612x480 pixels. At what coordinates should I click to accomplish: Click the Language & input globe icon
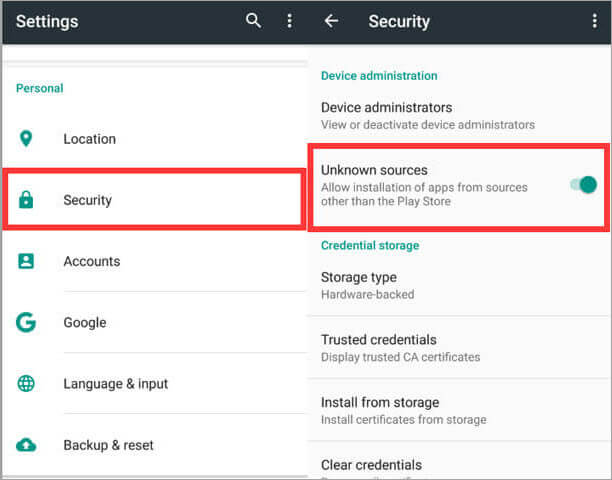(26, 384)
